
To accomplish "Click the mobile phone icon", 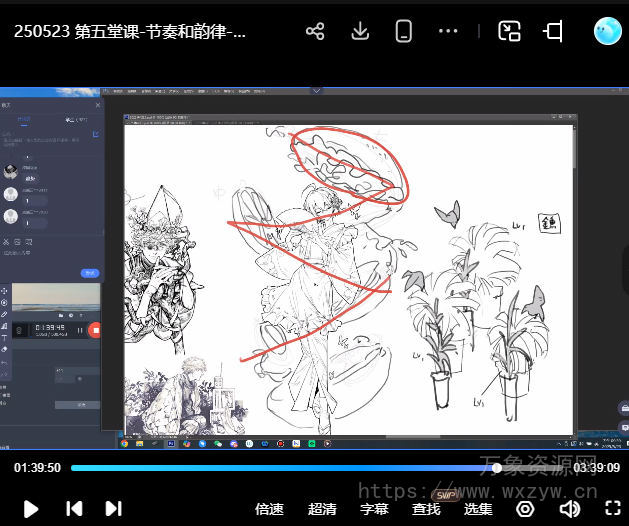I will point(404,31).
